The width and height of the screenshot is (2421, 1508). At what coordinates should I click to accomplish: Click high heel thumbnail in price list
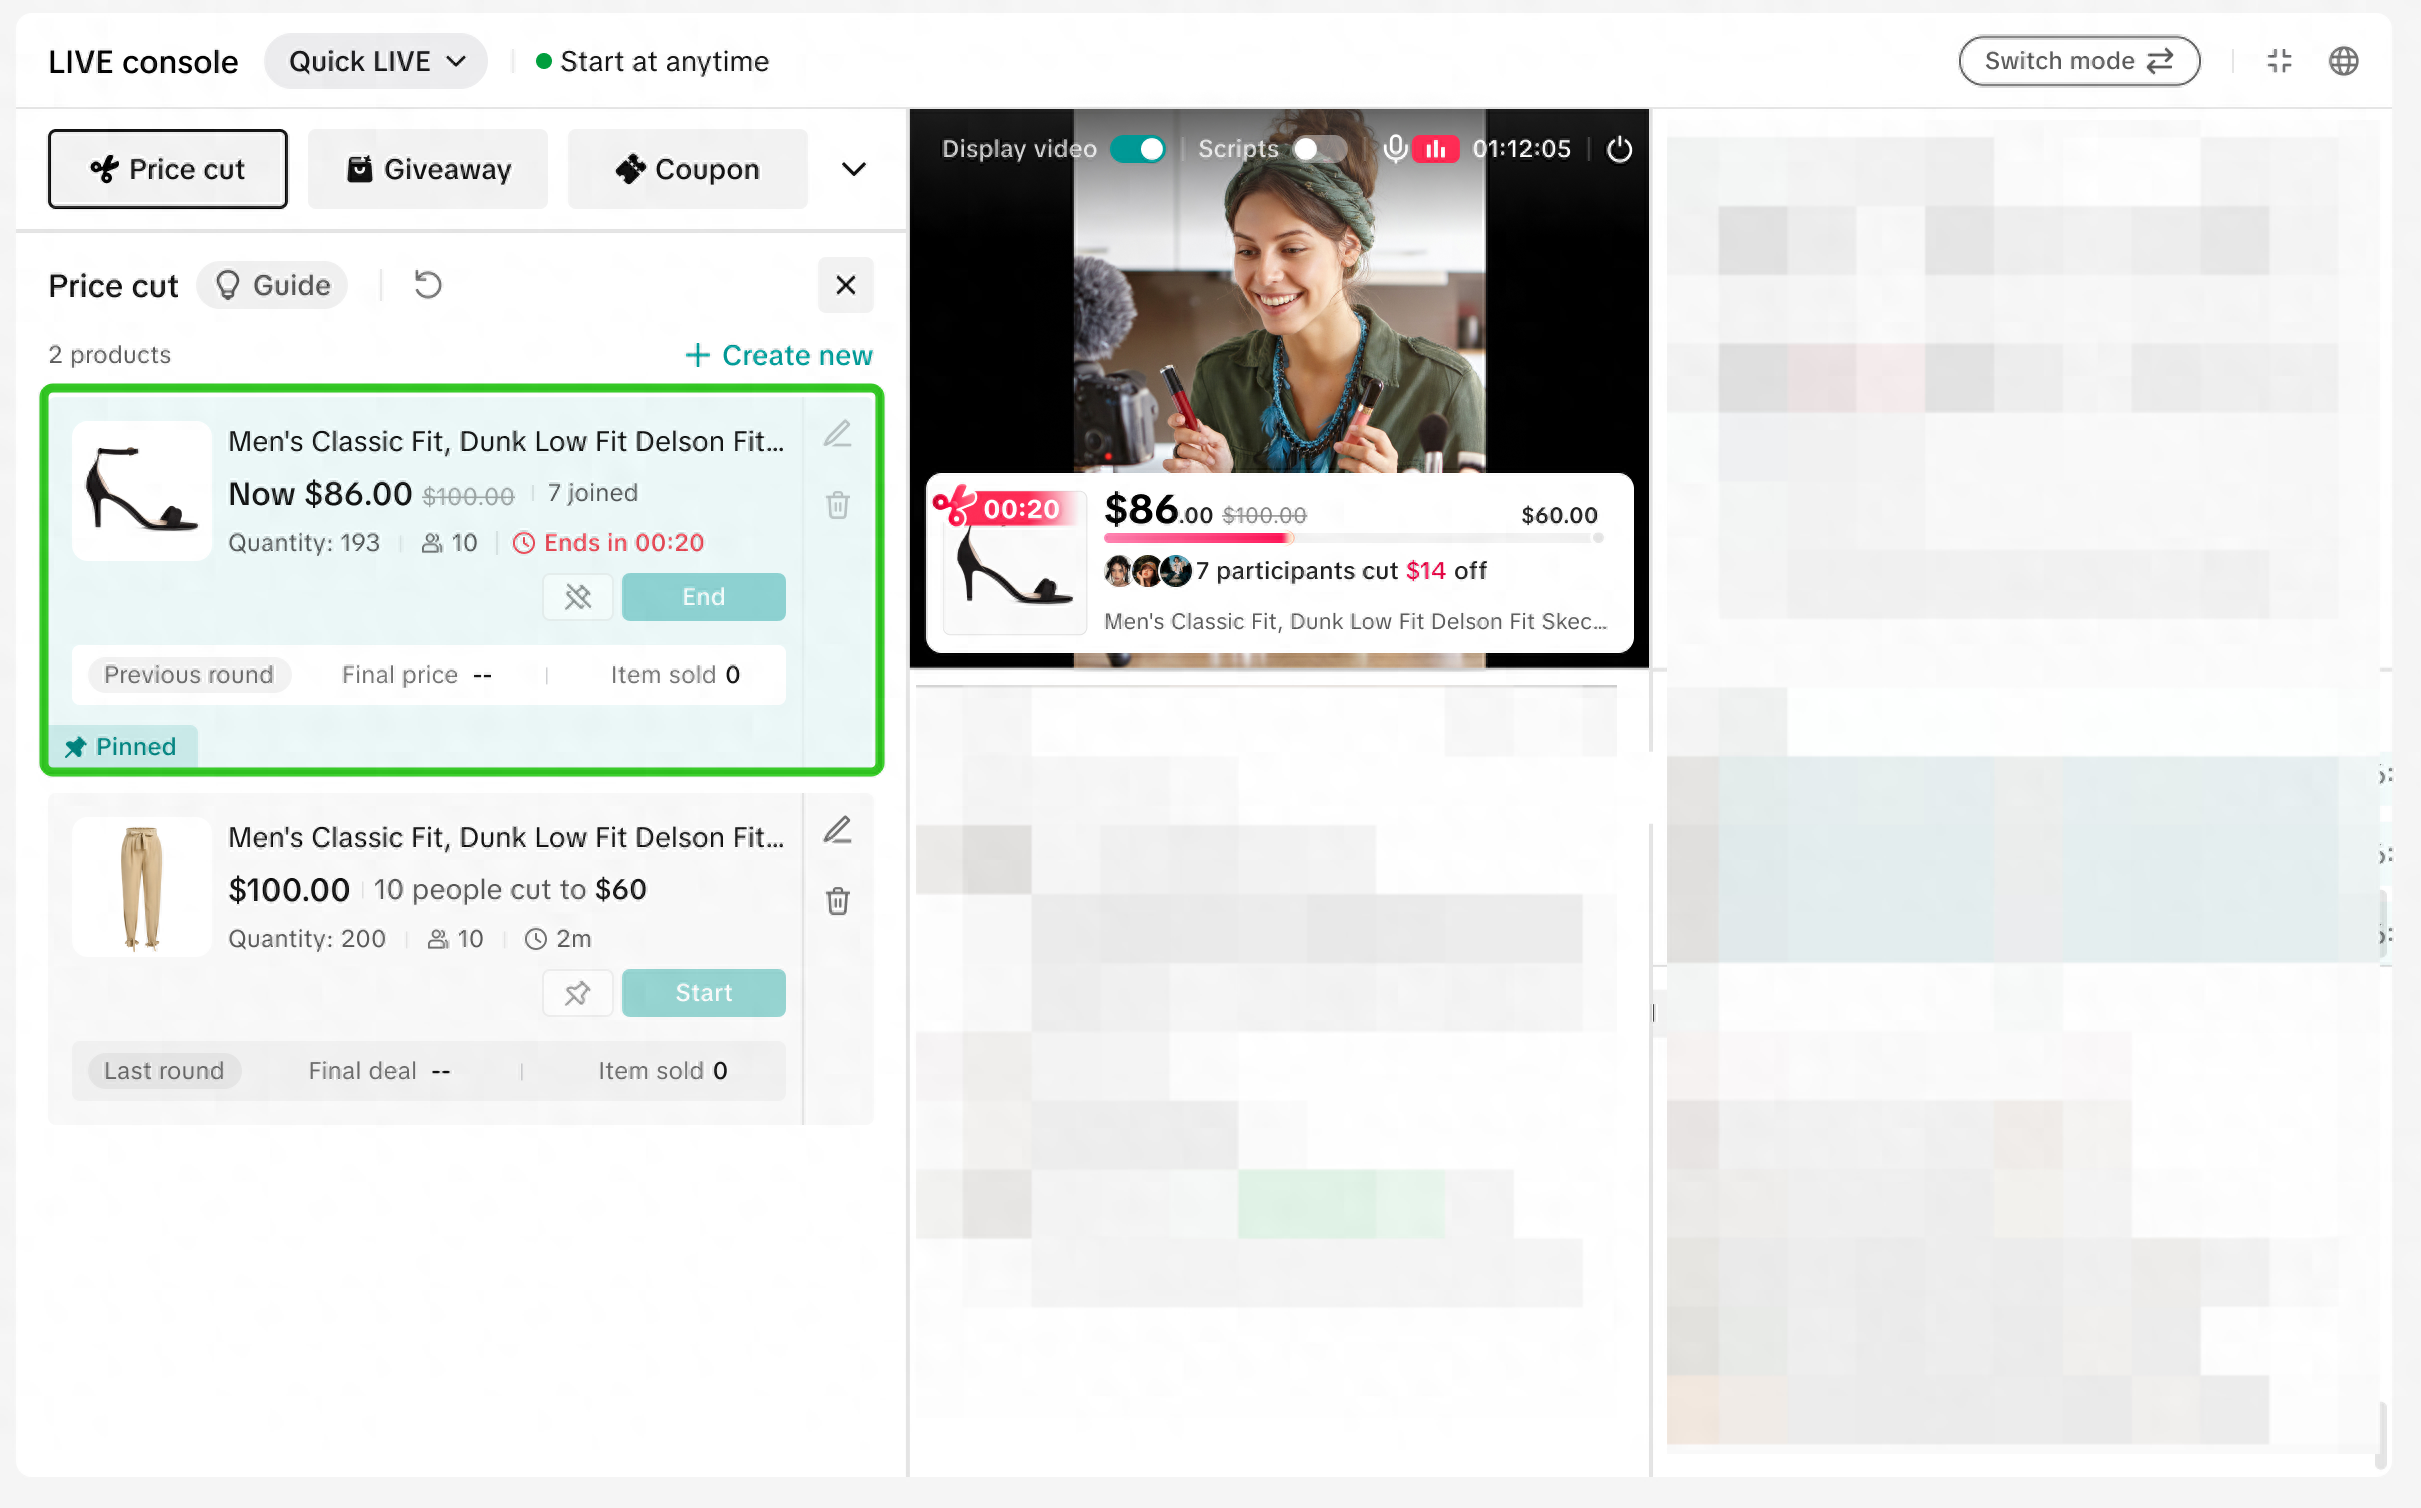pyautogui.click(x=142, y=490)
